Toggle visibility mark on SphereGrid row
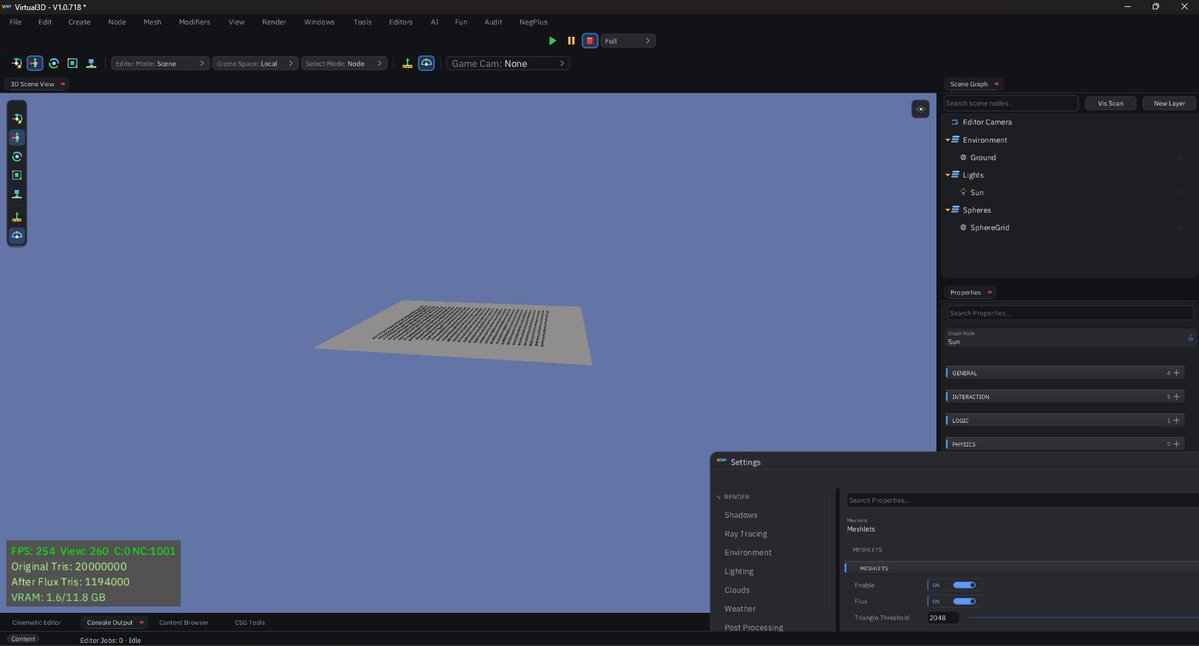The image size is (1199, 646). click(x=1180, y=228)
